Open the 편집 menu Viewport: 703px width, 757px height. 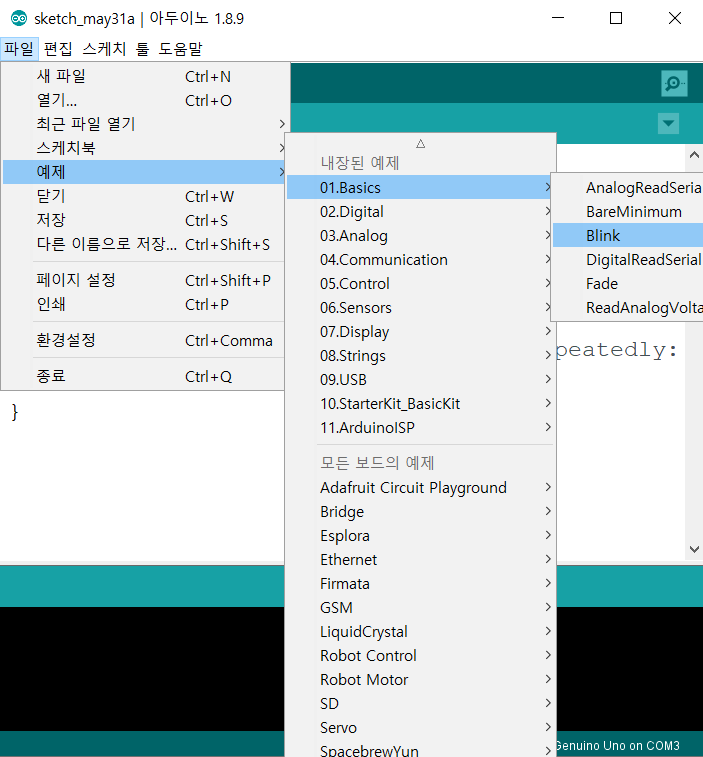point(58,49)
